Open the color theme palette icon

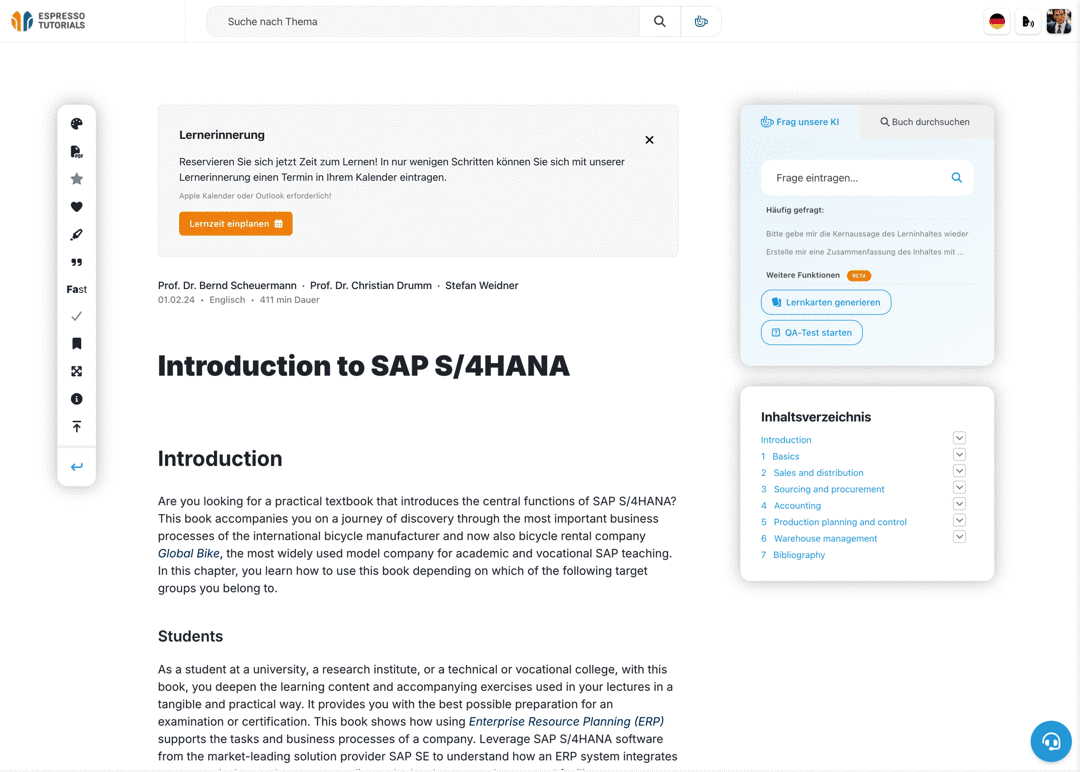76,123
